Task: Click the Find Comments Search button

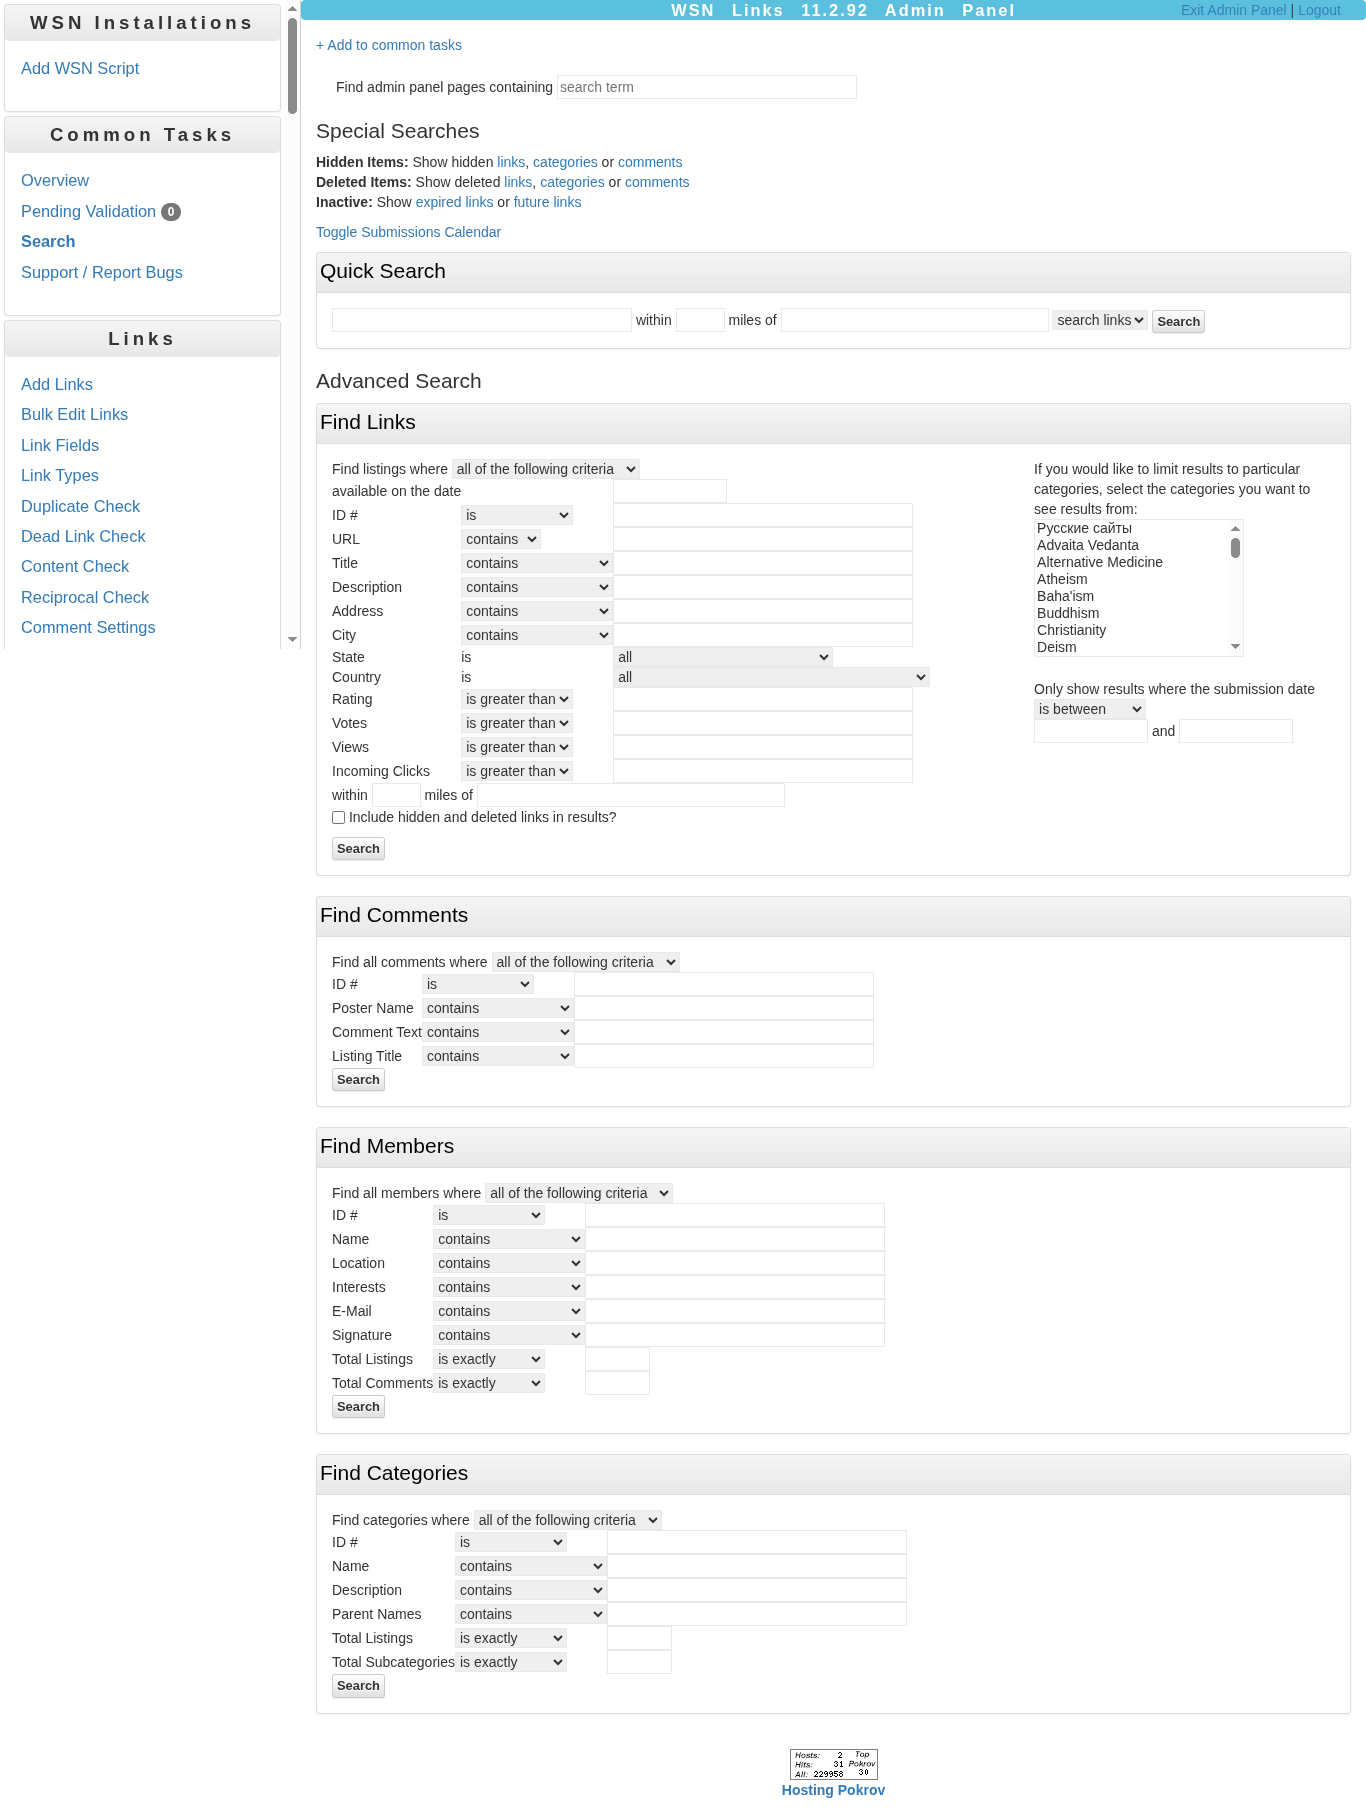Action: (x=358, y=1080)
